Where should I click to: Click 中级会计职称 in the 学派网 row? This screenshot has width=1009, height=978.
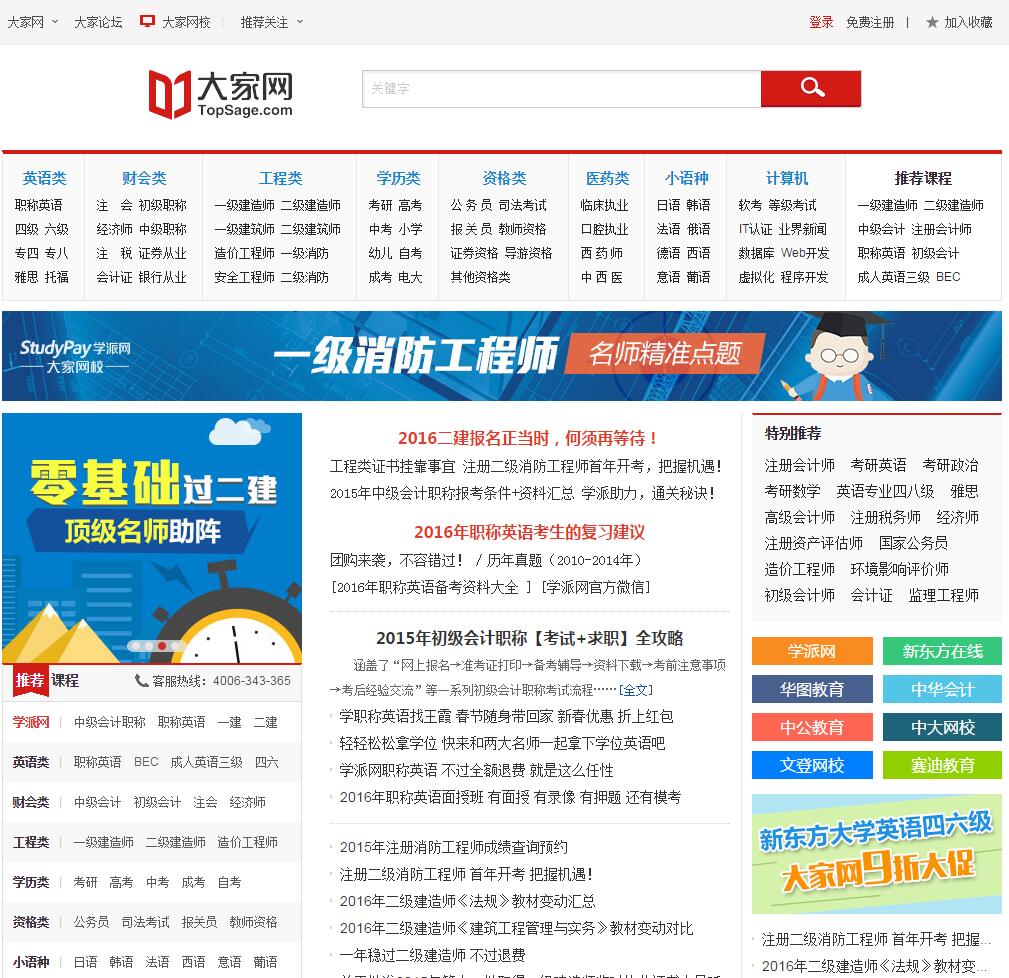109,722
